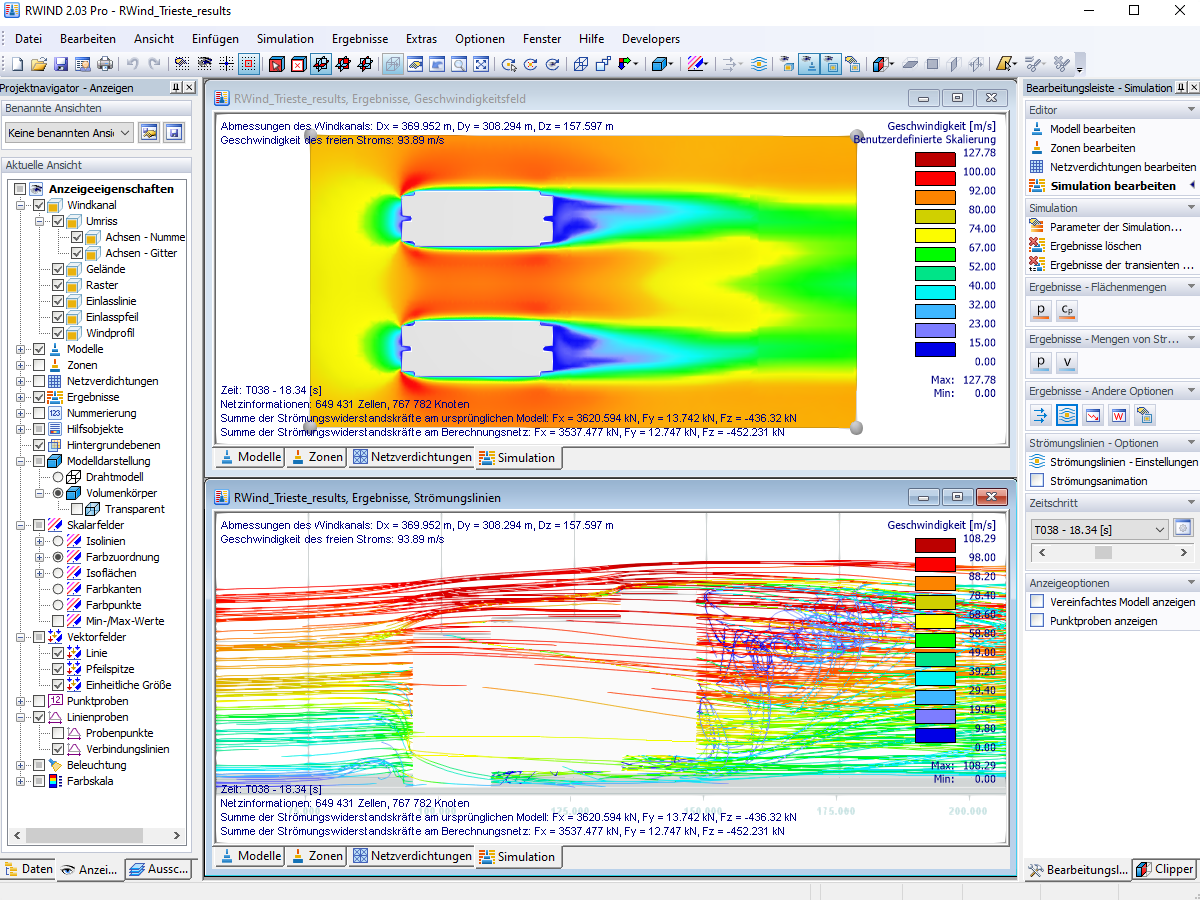Click the red box with X toolbar icon
This screenshot has width=1200, height=900.
click(x=298, y=64)
